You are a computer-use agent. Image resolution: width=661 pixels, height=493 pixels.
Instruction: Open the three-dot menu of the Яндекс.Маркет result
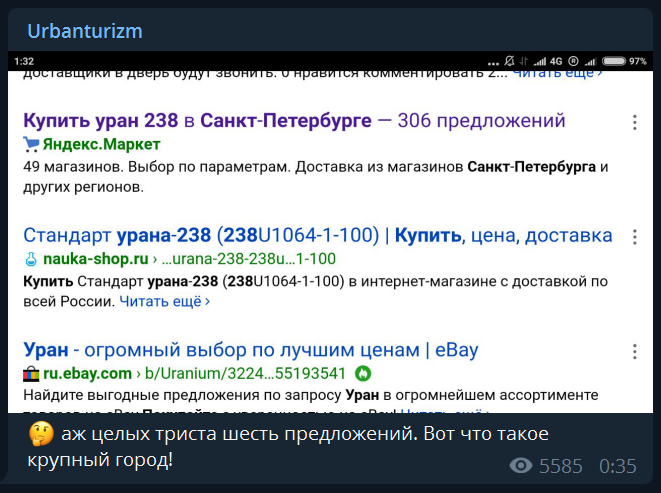tap(634, 122)
